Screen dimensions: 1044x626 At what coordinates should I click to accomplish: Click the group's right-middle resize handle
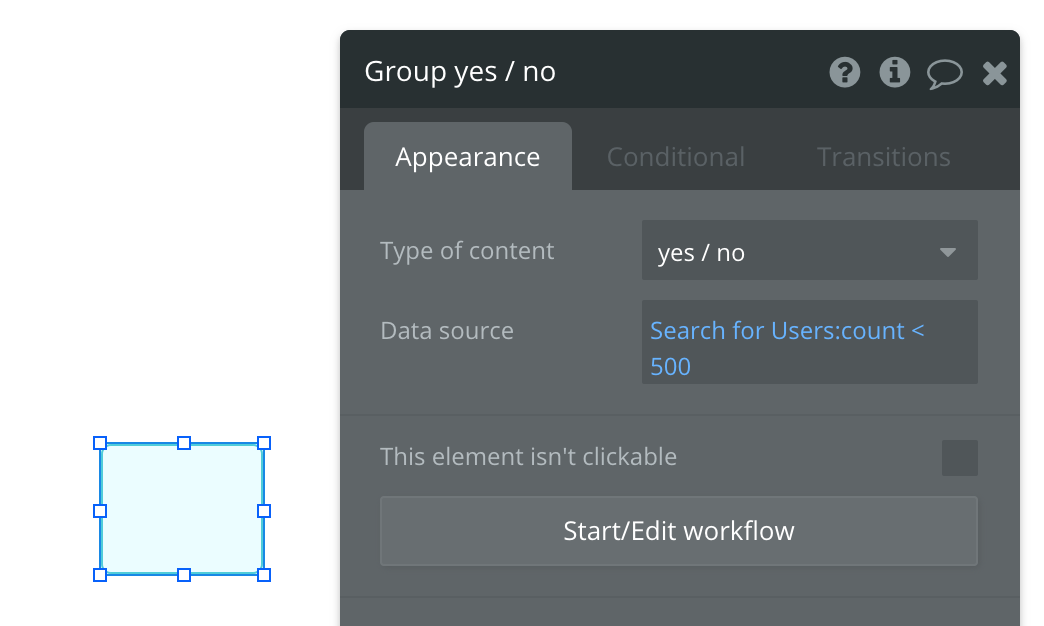point(264,511)
